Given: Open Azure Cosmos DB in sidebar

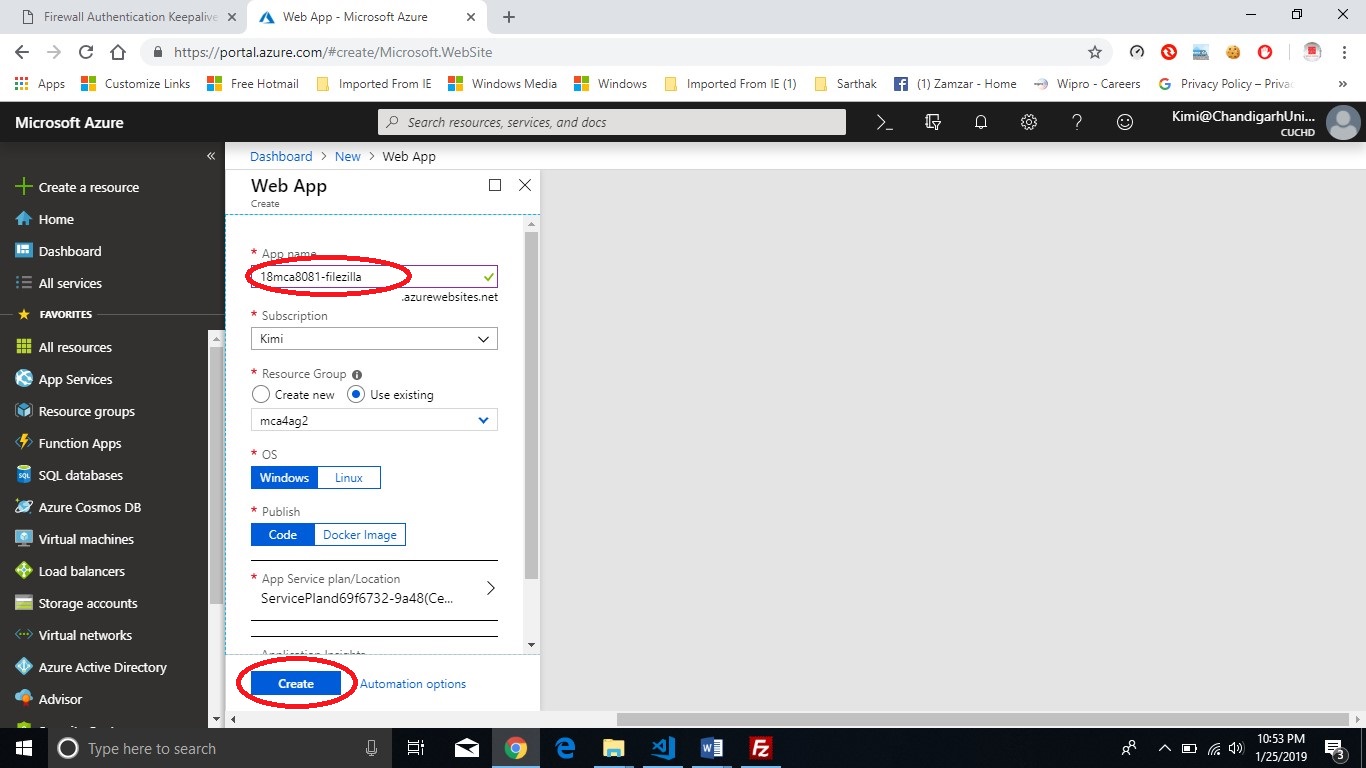Looking at the screenshot, I should point(78,507).
